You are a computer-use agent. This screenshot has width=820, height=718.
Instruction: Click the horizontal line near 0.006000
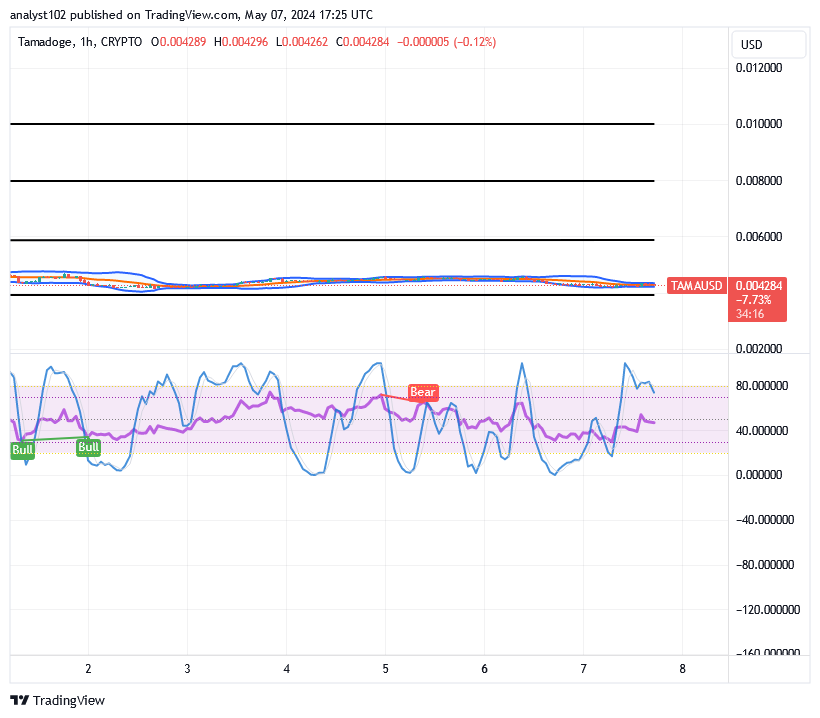point(332,240)
